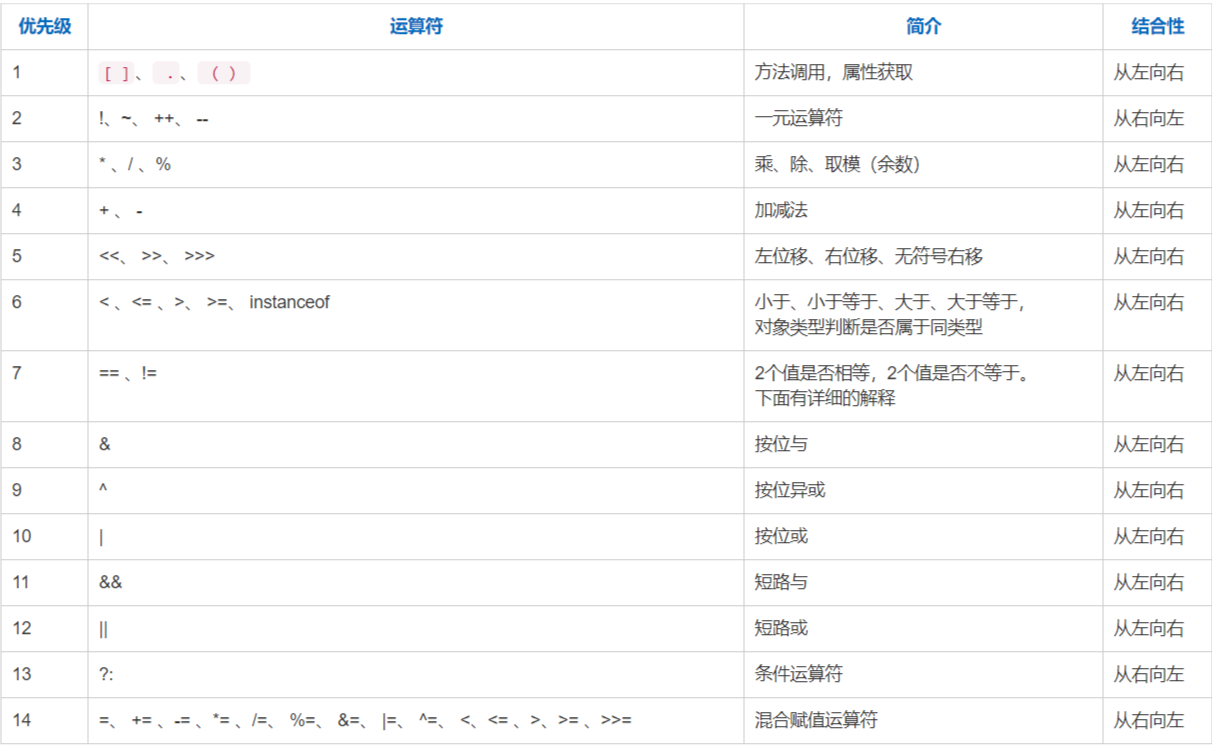Image resolution: width=1212 pixels, height=747 pixels.
Task: Click "从右向左" in the assignment operator row
Action: (1149, 721)
